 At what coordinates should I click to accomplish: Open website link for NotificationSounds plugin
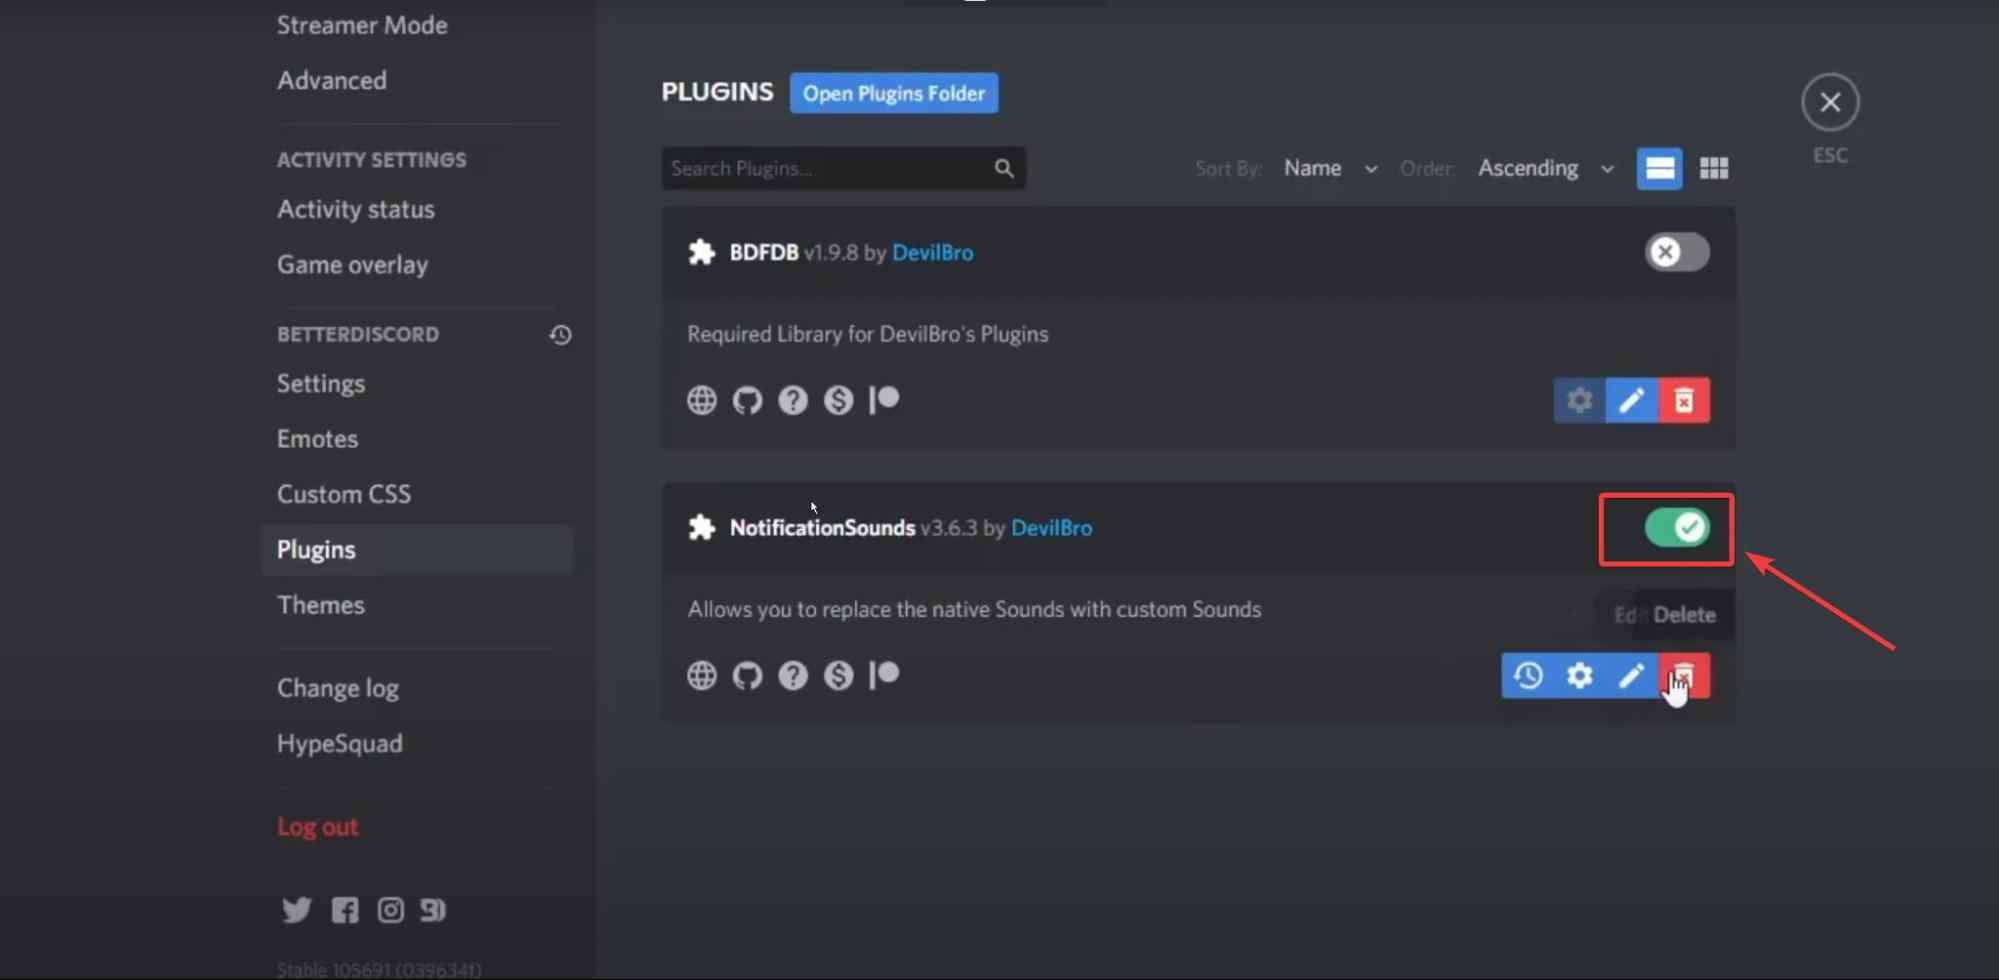(x=702, y=675)
